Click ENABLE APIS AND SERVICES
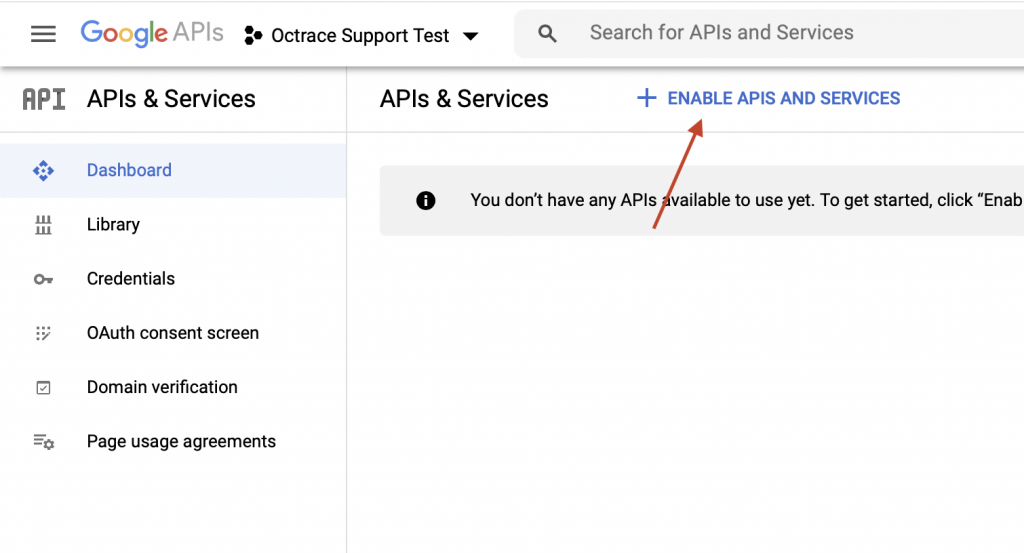This screenshot has width=1024, height=553. 769,98
